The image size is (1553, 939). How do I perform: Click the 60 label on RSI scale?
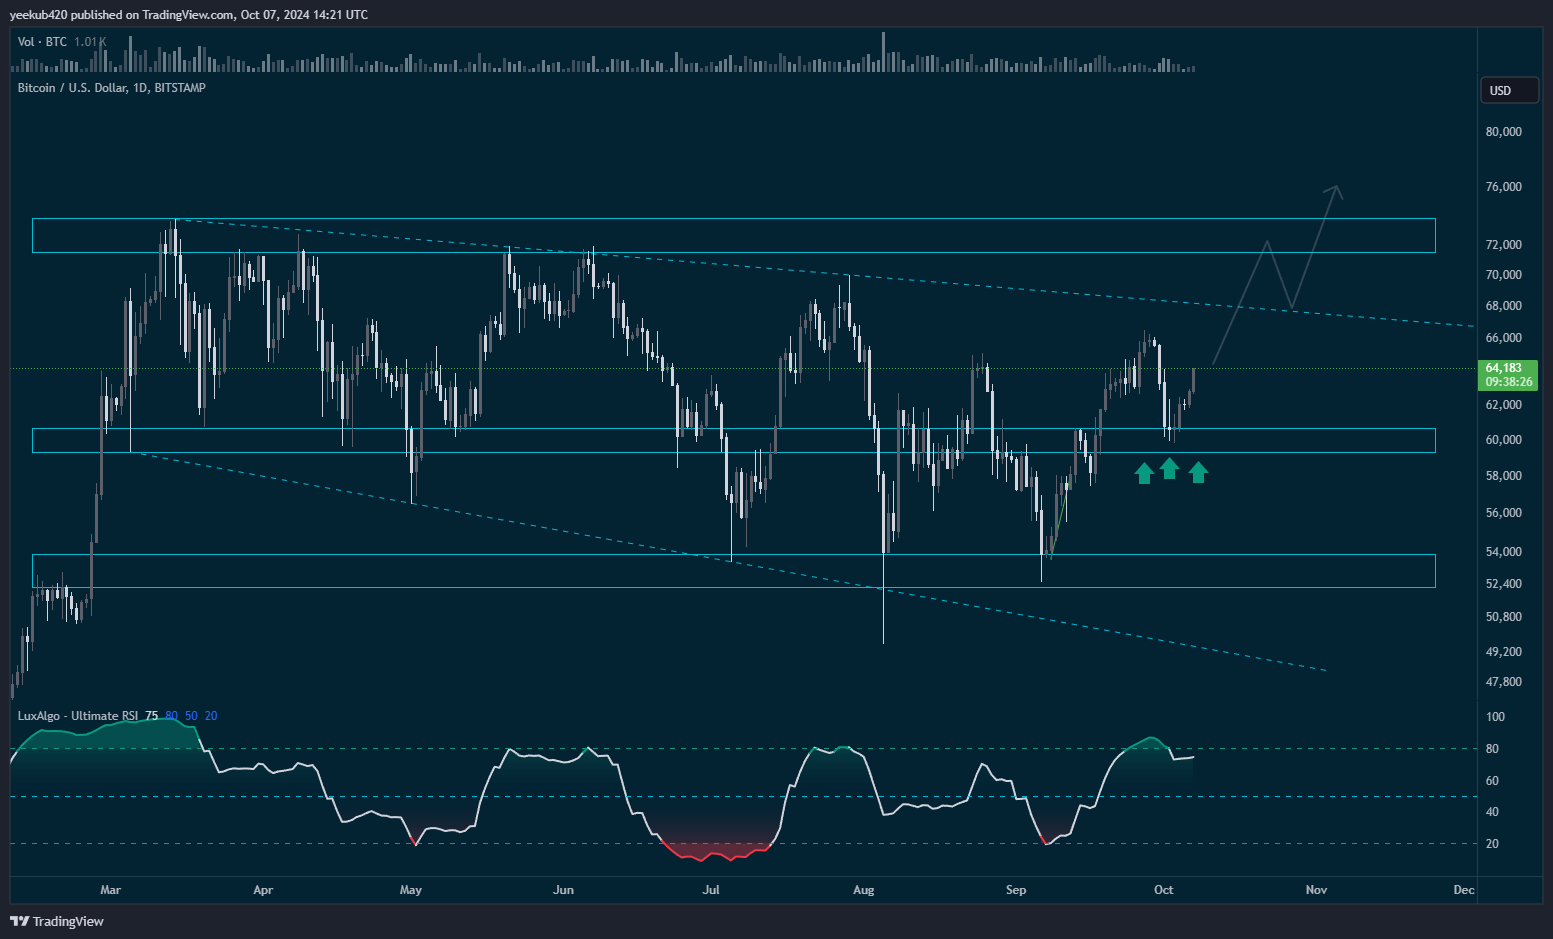(x=1492, y=781)
